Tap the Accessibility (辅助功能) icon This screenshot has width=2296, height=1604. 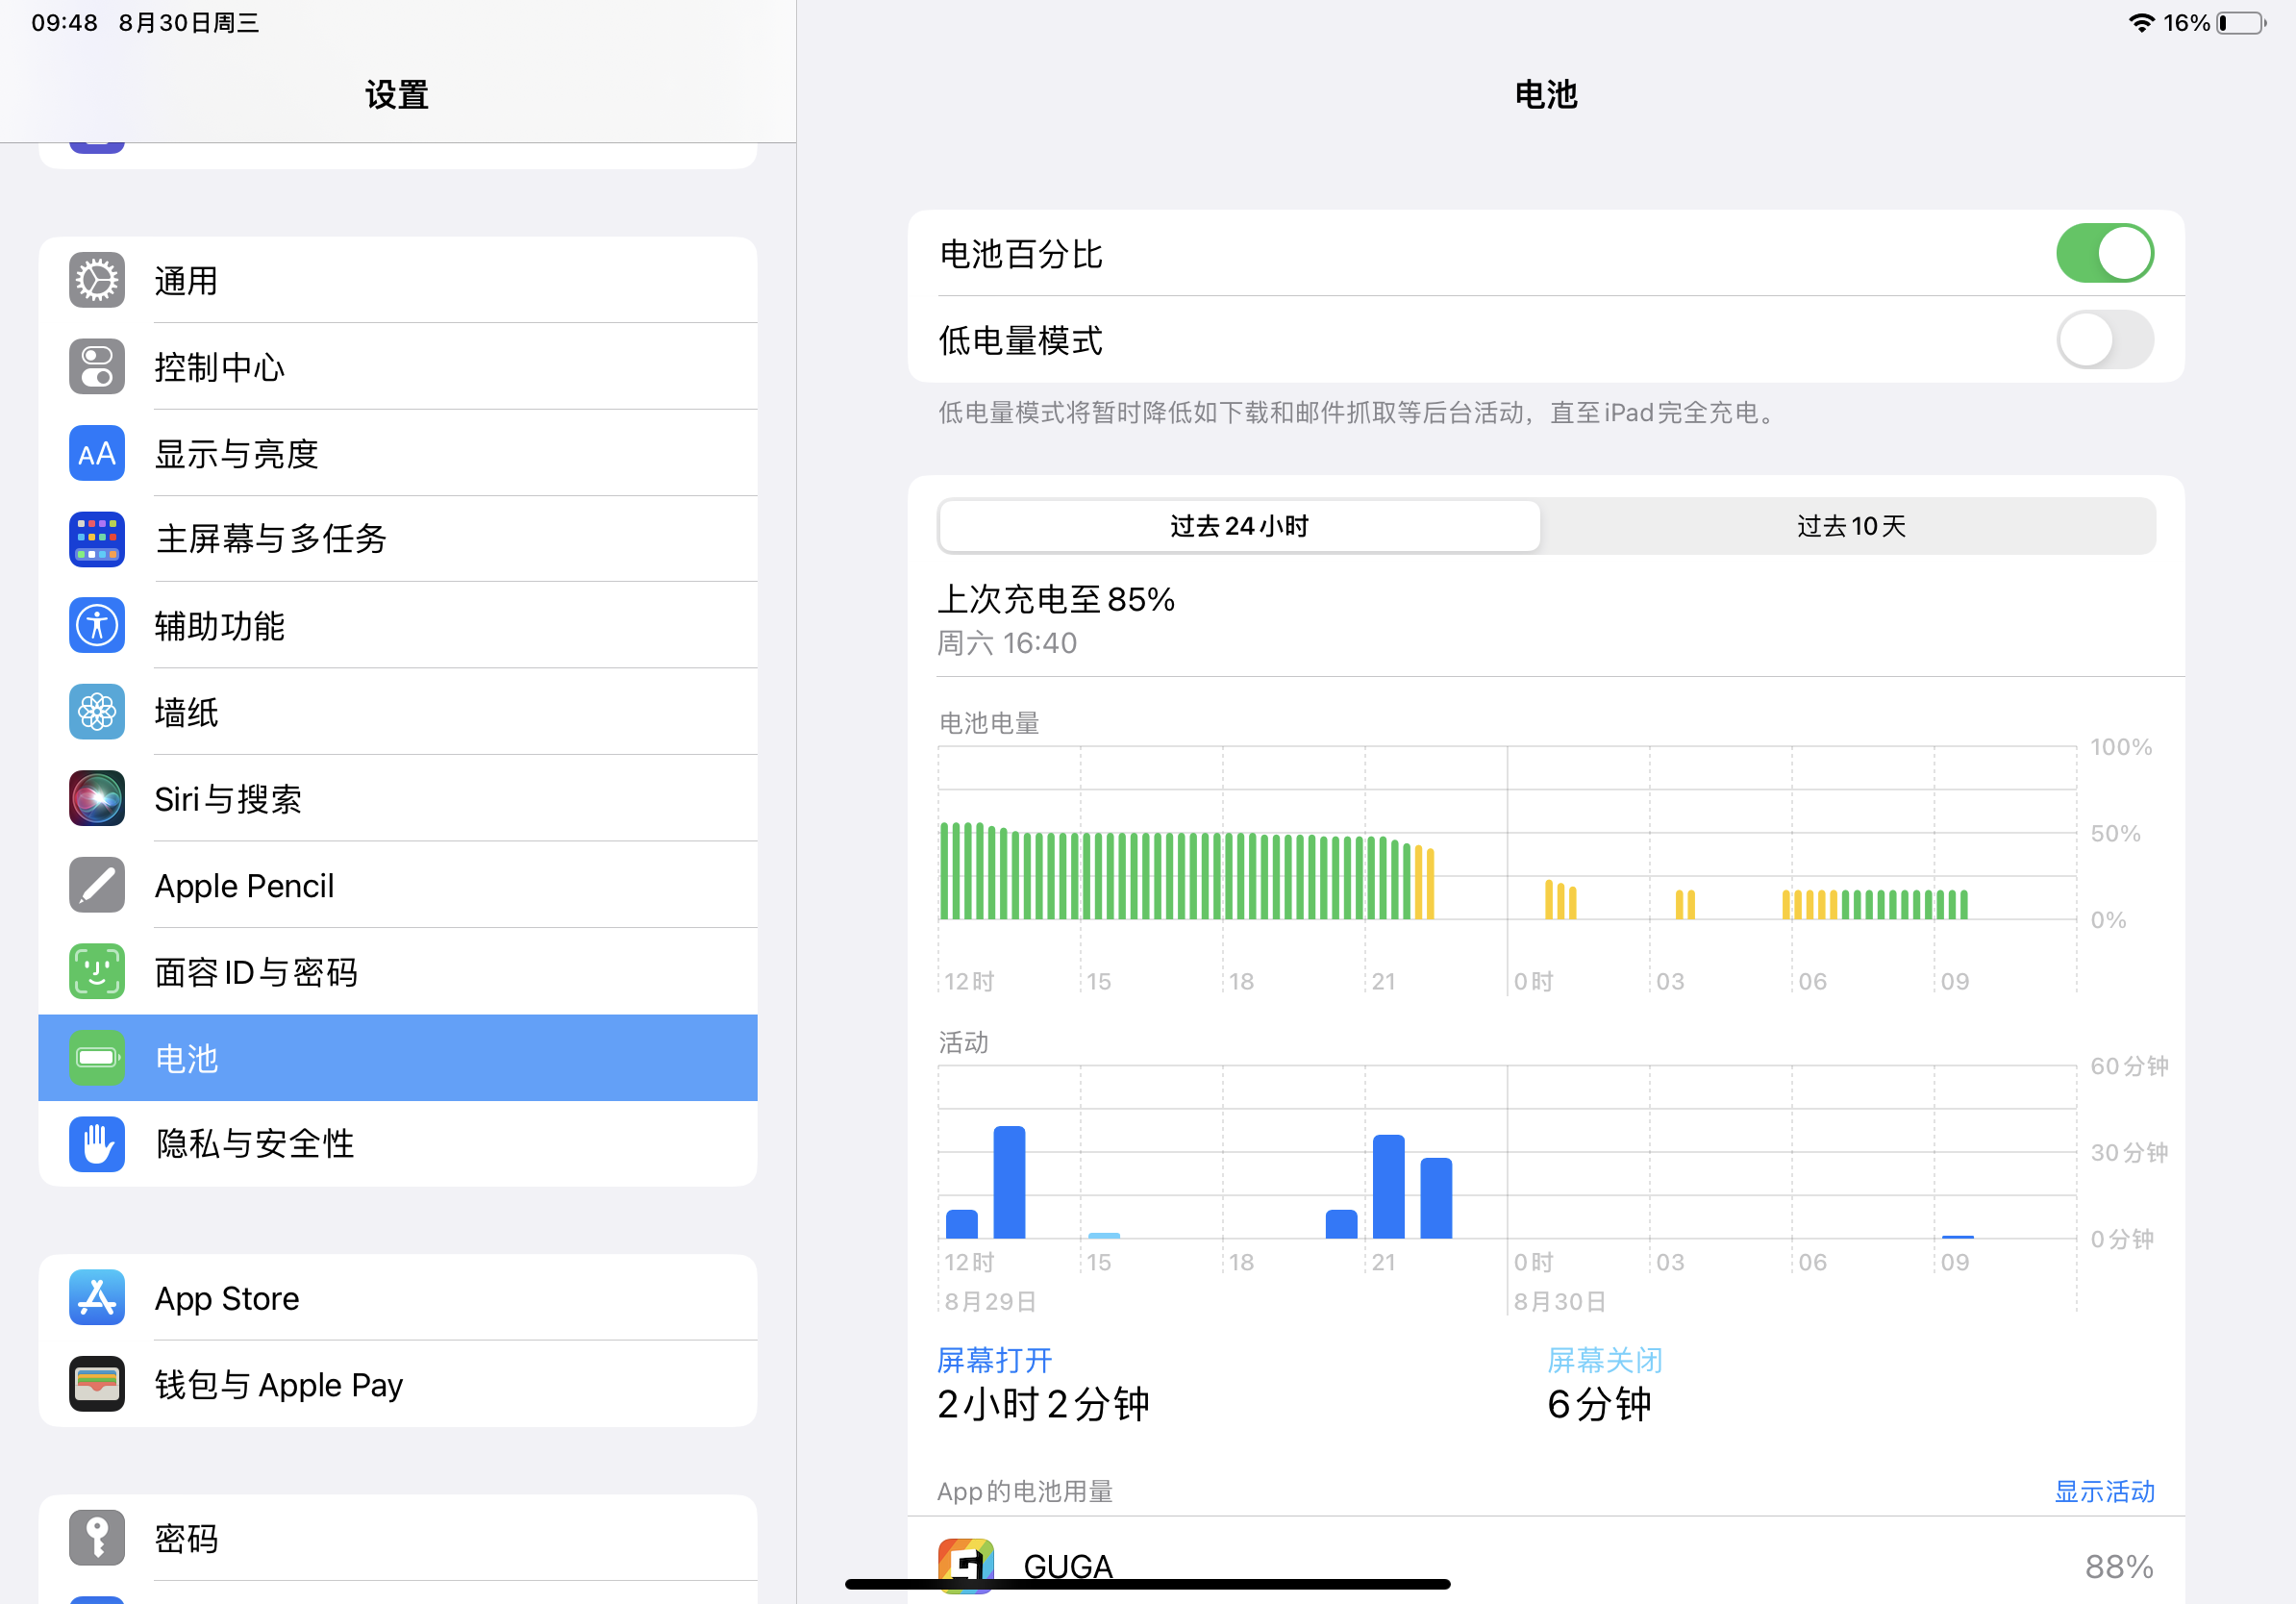tap(97, 626)
